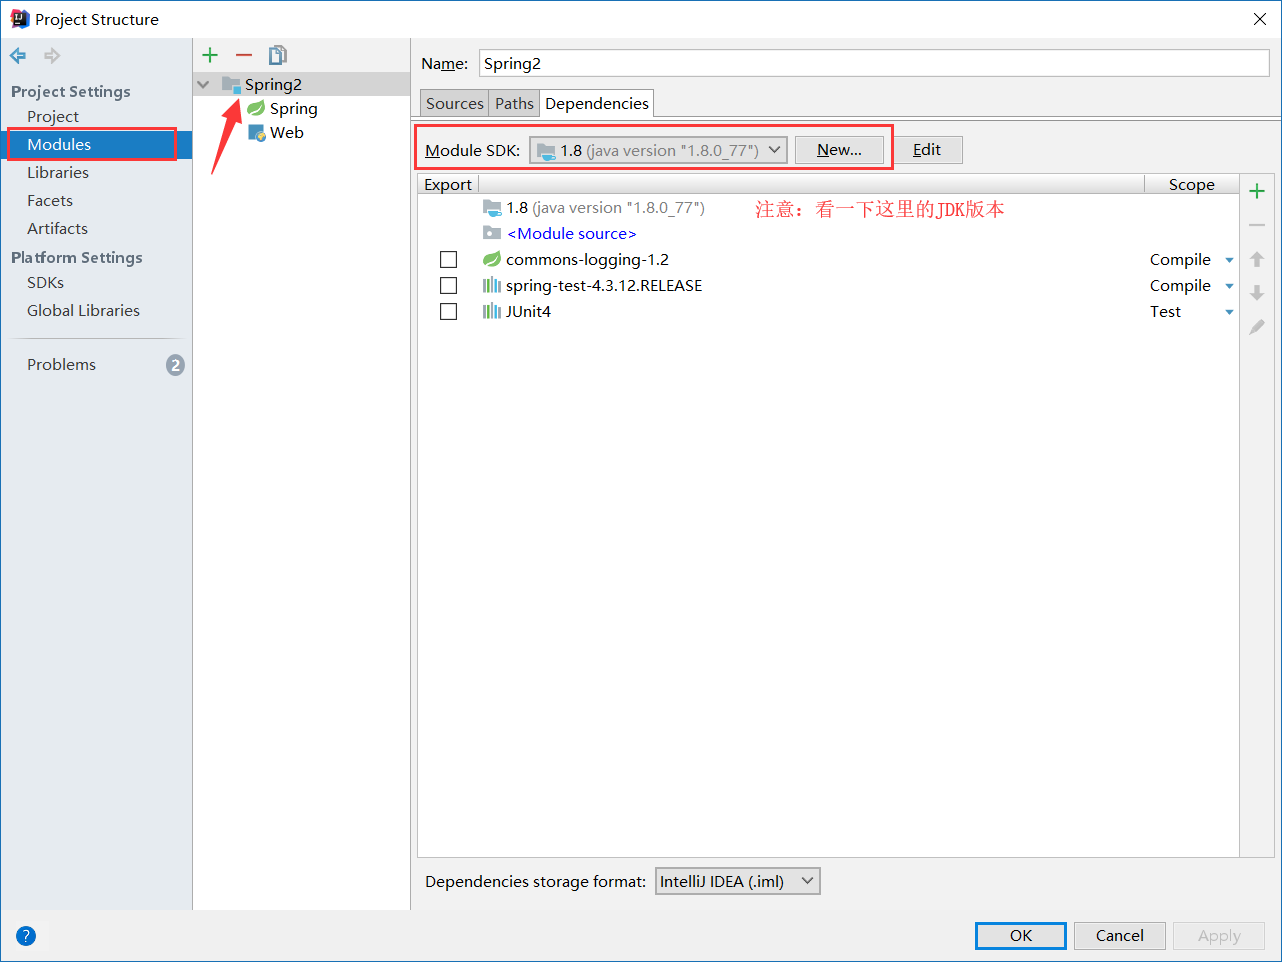Select the 1.8 java version dependency row
Viewport: 1282px width, 962px height.
605,207
